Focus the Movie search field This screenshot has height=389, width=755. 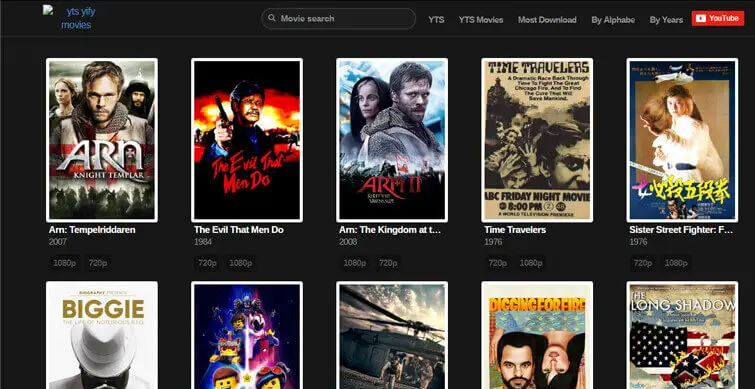(338, 19)
